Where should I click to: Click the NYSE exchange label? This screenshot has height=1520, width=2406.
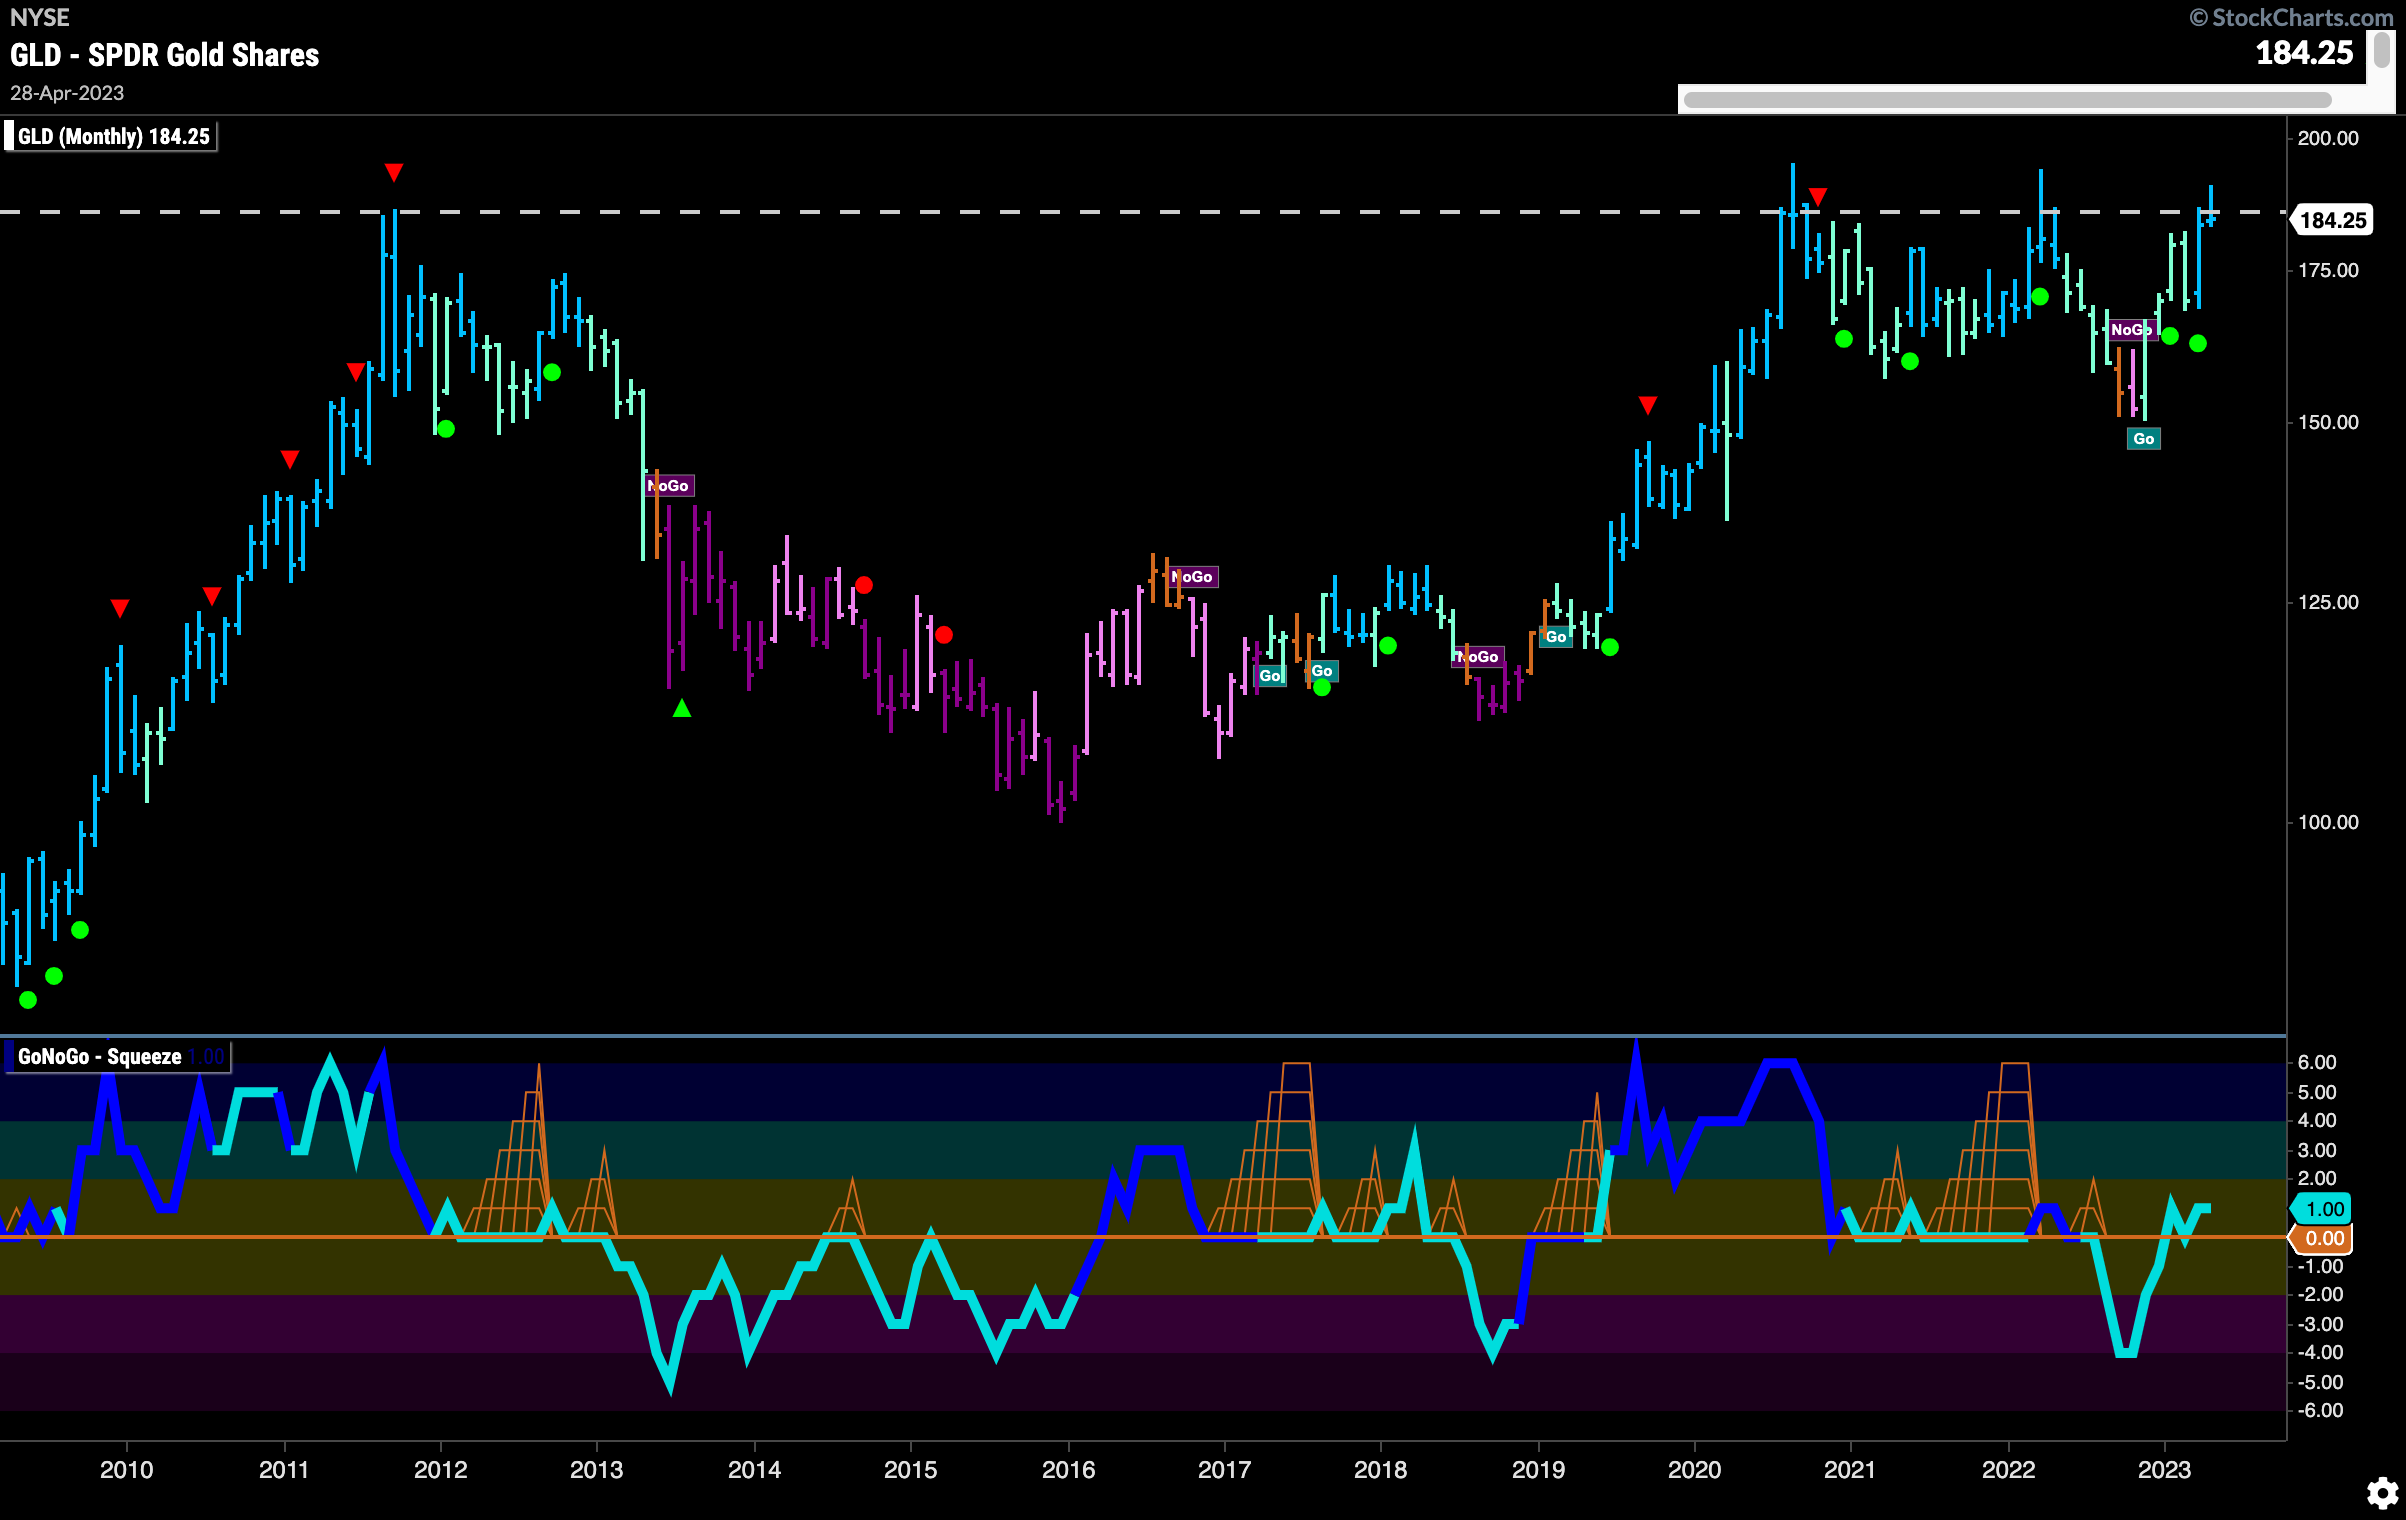pos(40,17)
